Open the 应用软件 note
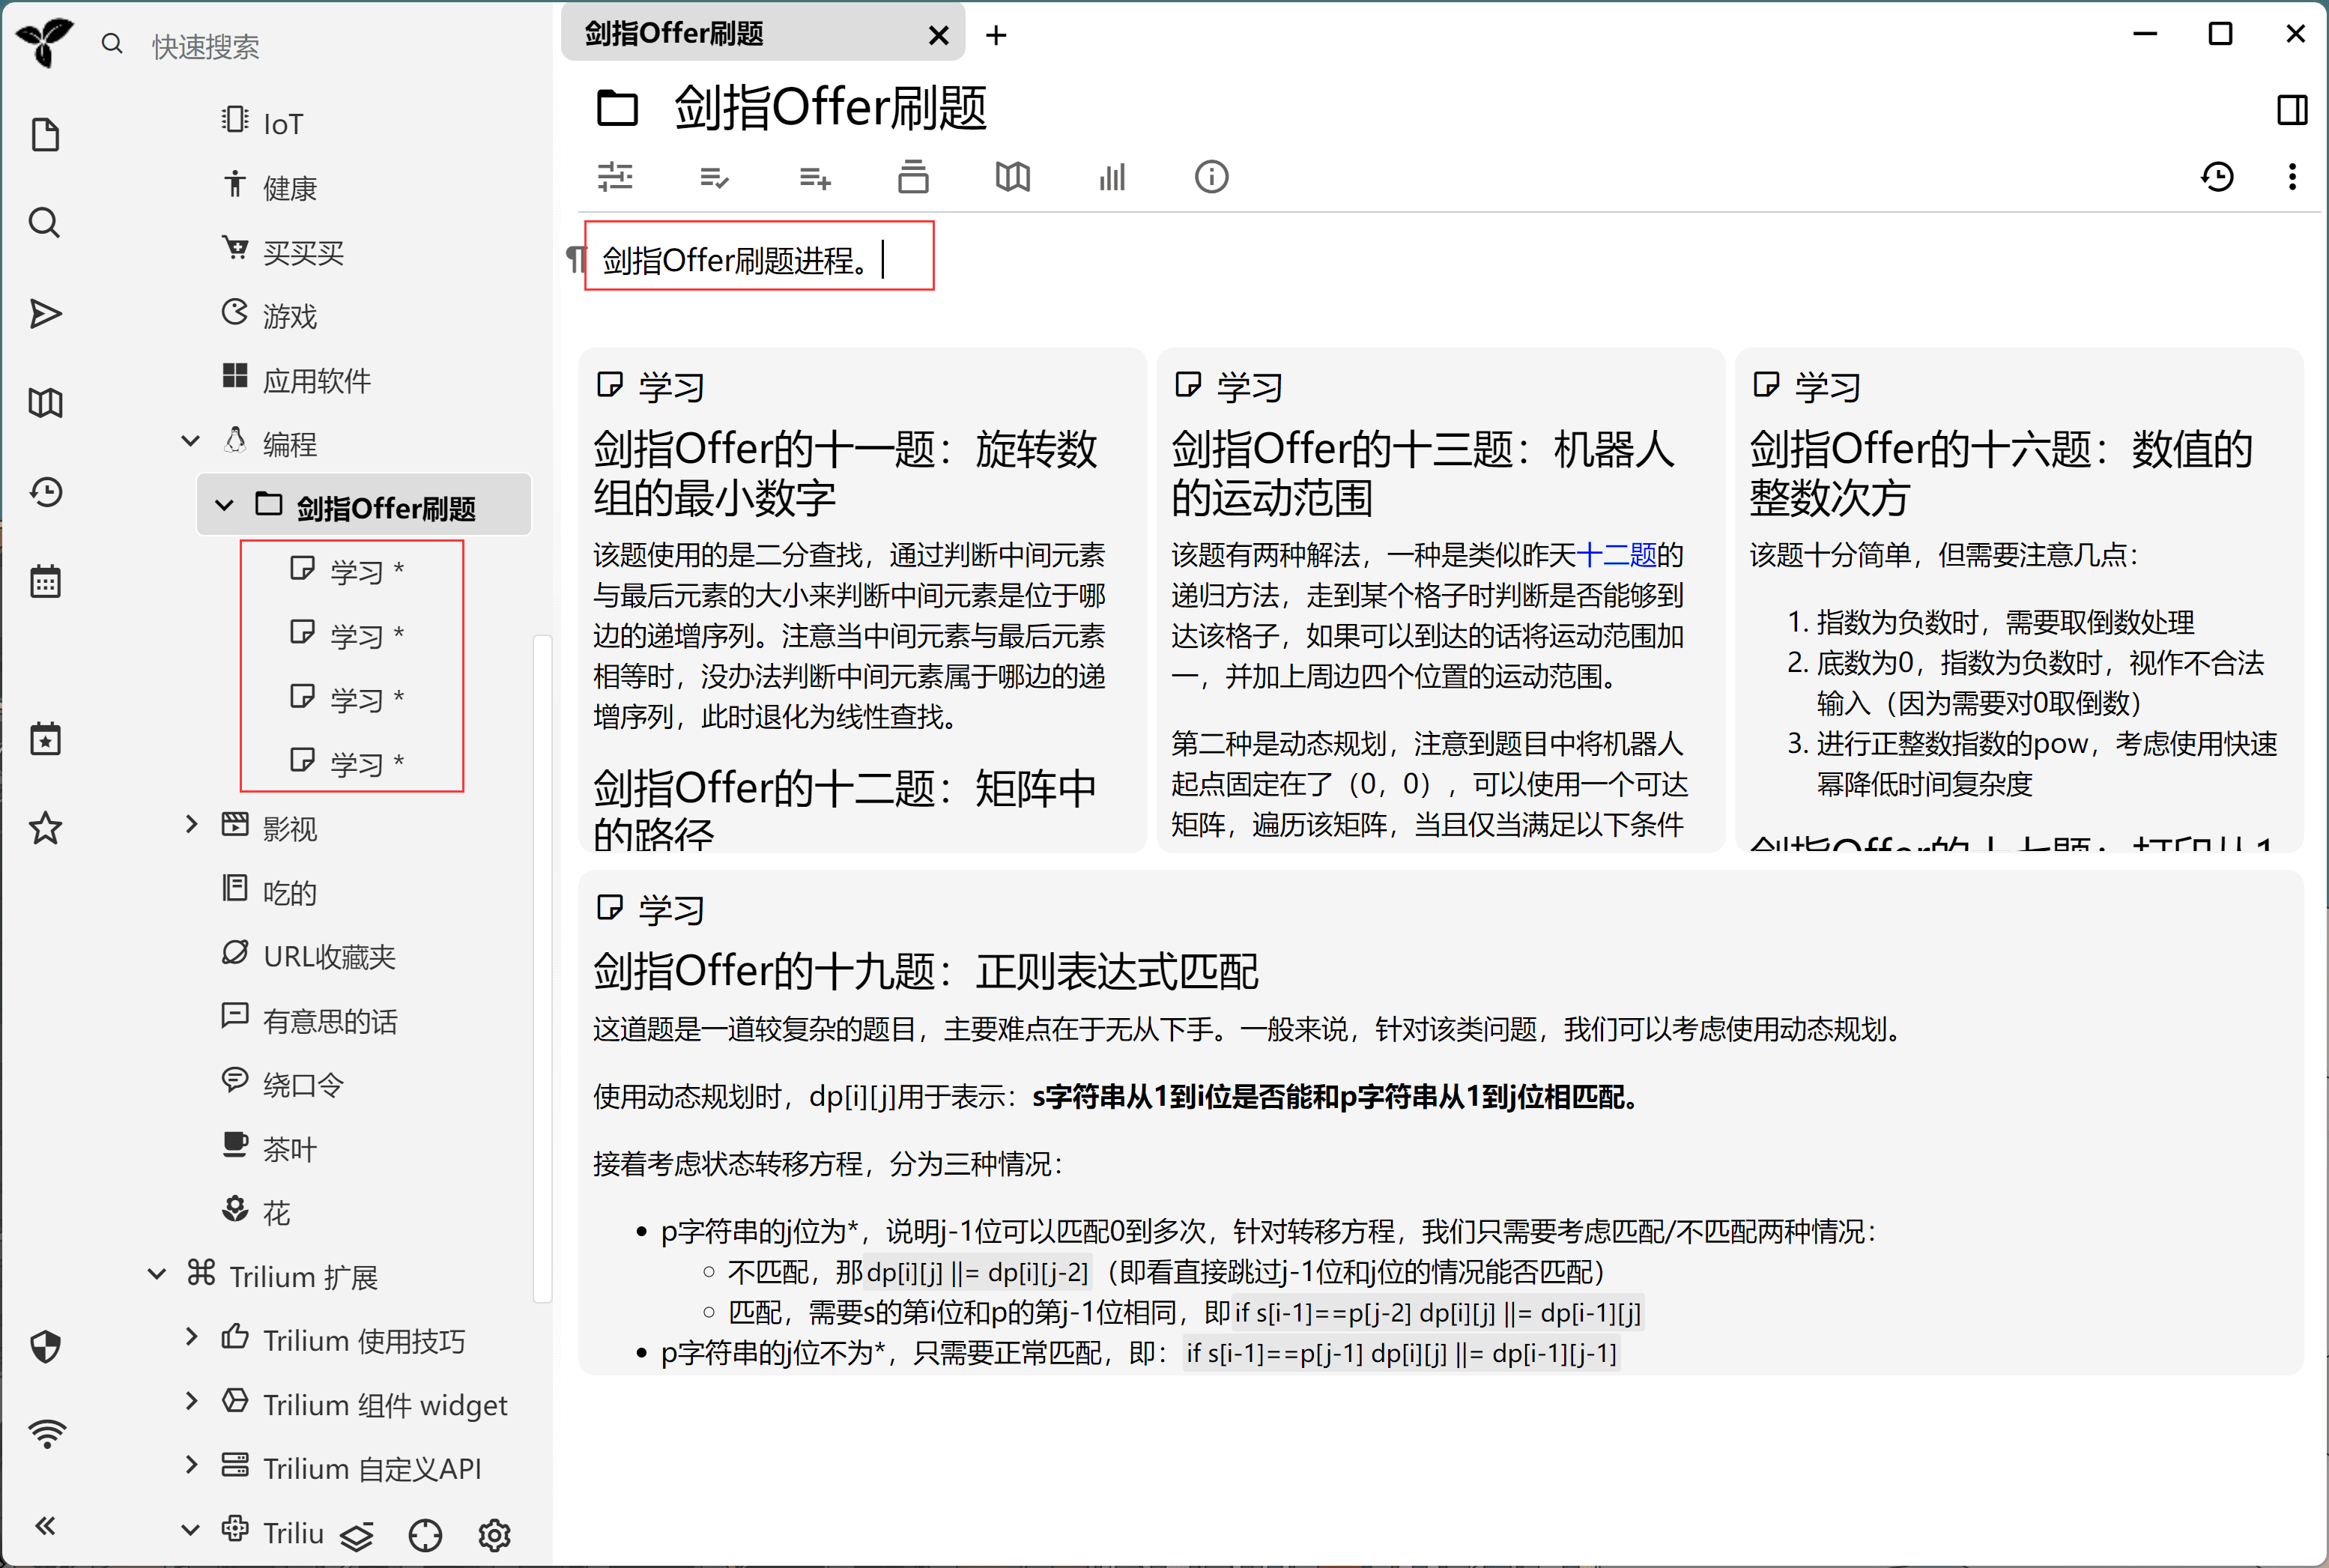2329x1568 pixels. tap(317, 380)
